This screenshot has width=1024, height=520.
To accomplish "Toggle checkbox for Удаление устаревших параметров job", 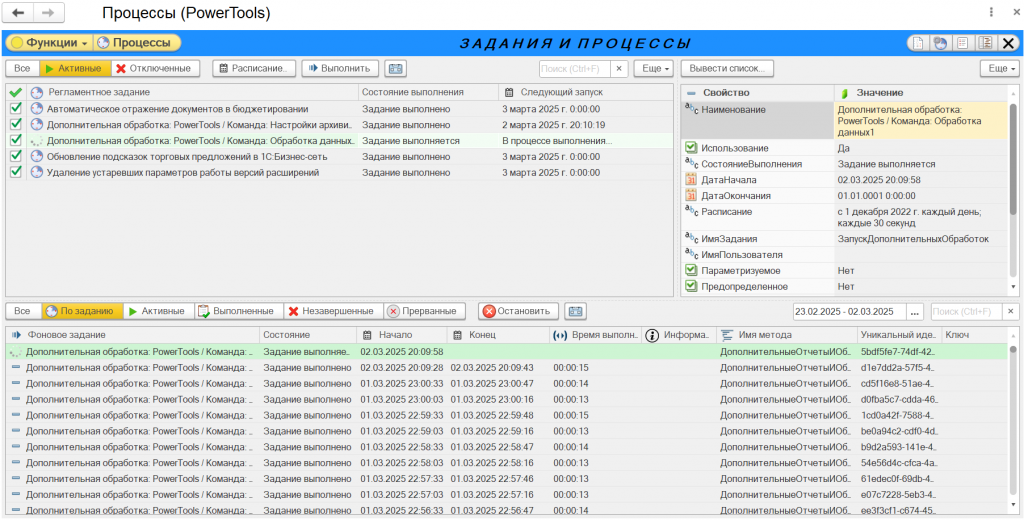I will pyautogui.click(x=16, y=172).
